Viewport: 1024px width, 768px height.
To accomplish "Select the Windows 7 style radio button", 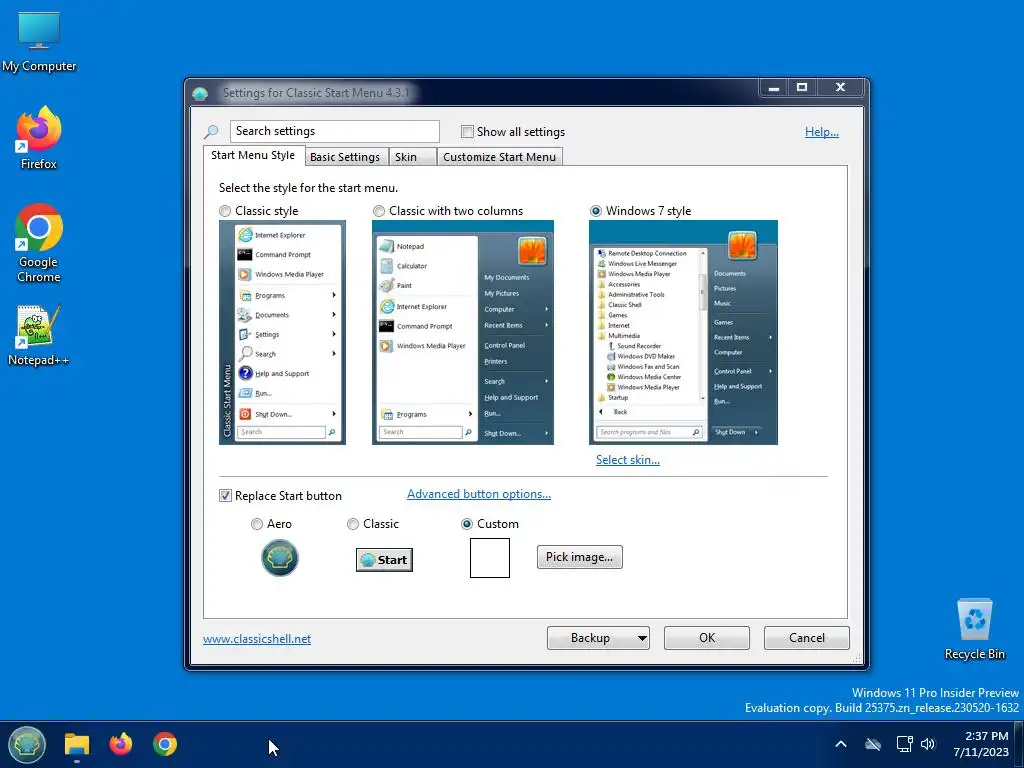I will click(x=596, y=211).
